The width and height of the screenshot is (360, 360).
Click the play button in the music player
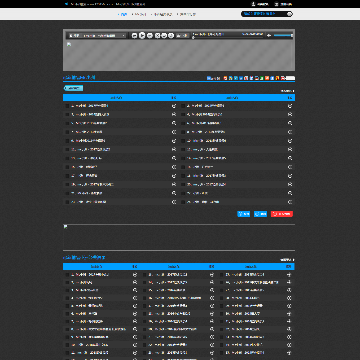tap(142, 35)
